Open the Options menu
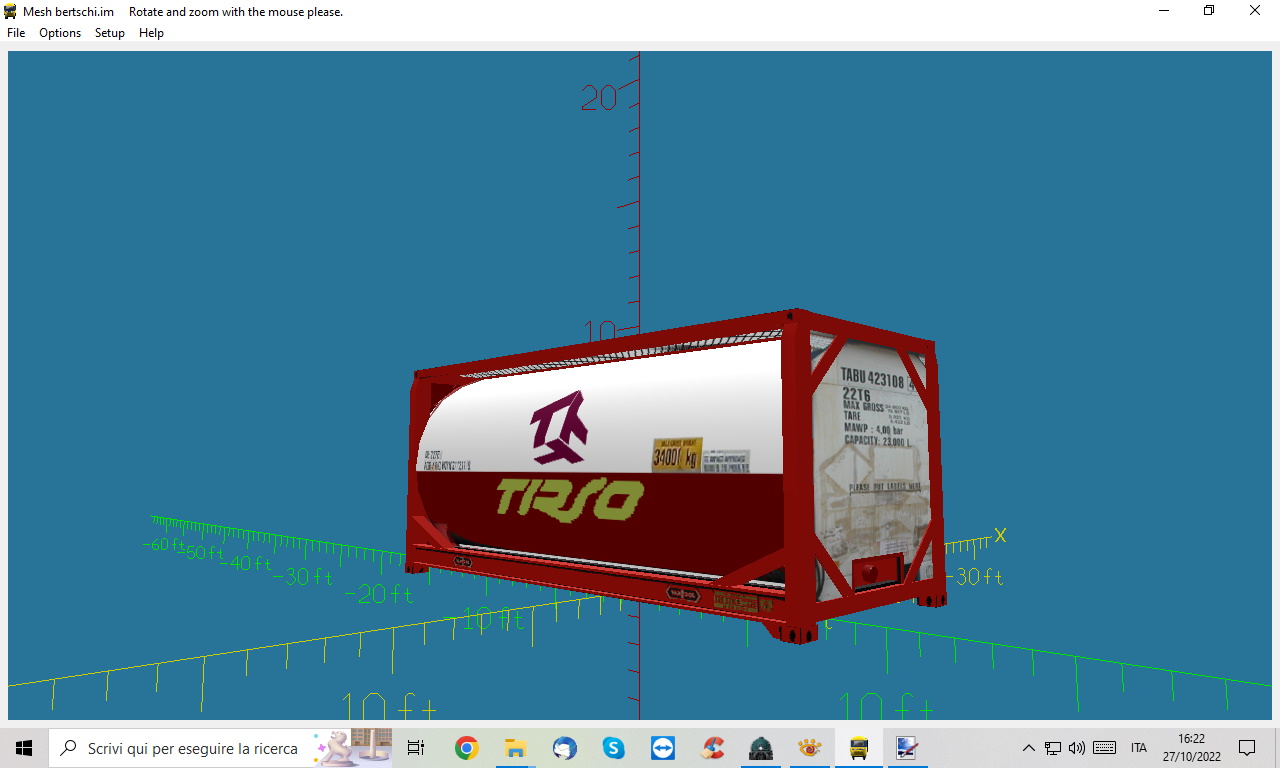1280x768 pixels. coord(60,33)
